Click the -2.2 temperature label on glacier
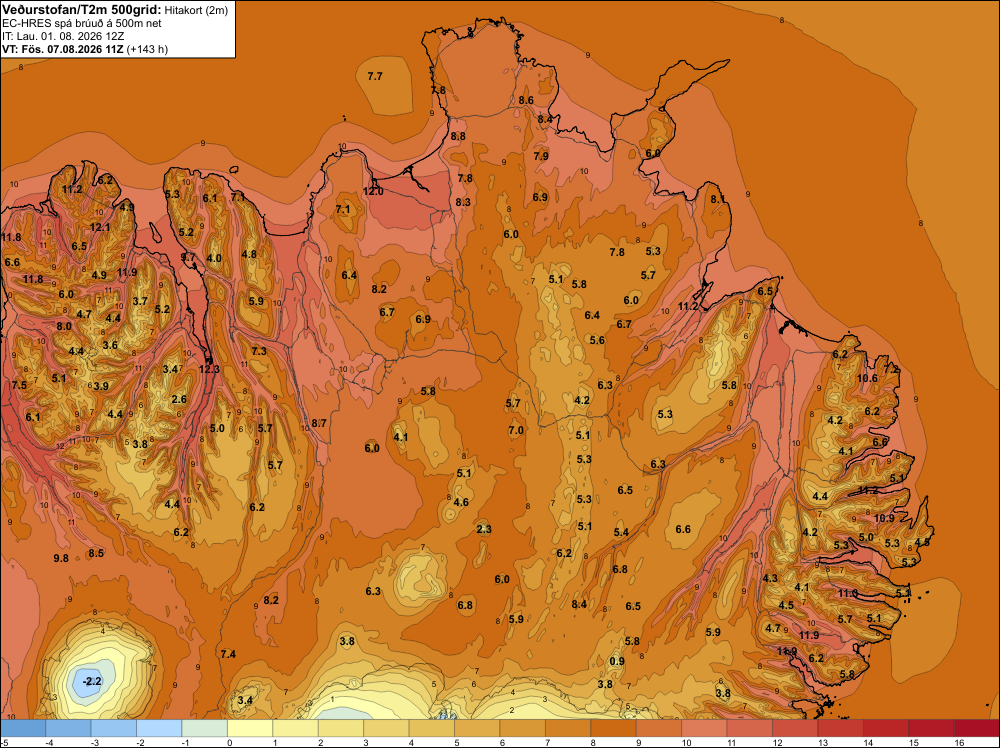 click(92, 681)
